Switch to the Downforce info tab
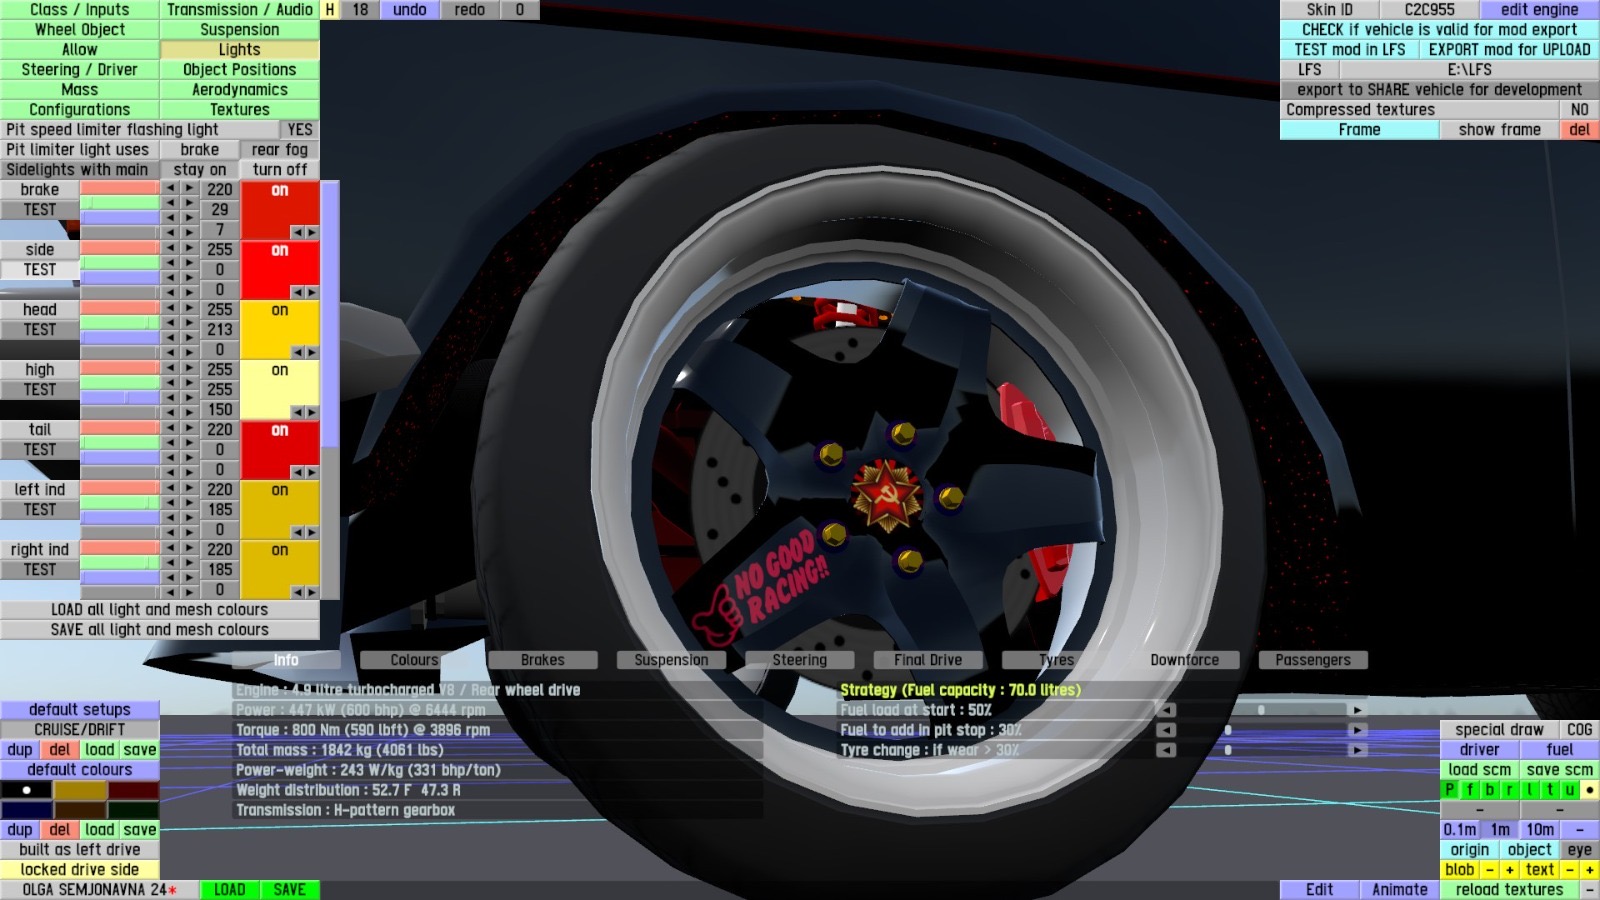This screenshot has width=1600, height=900. 1185,660
